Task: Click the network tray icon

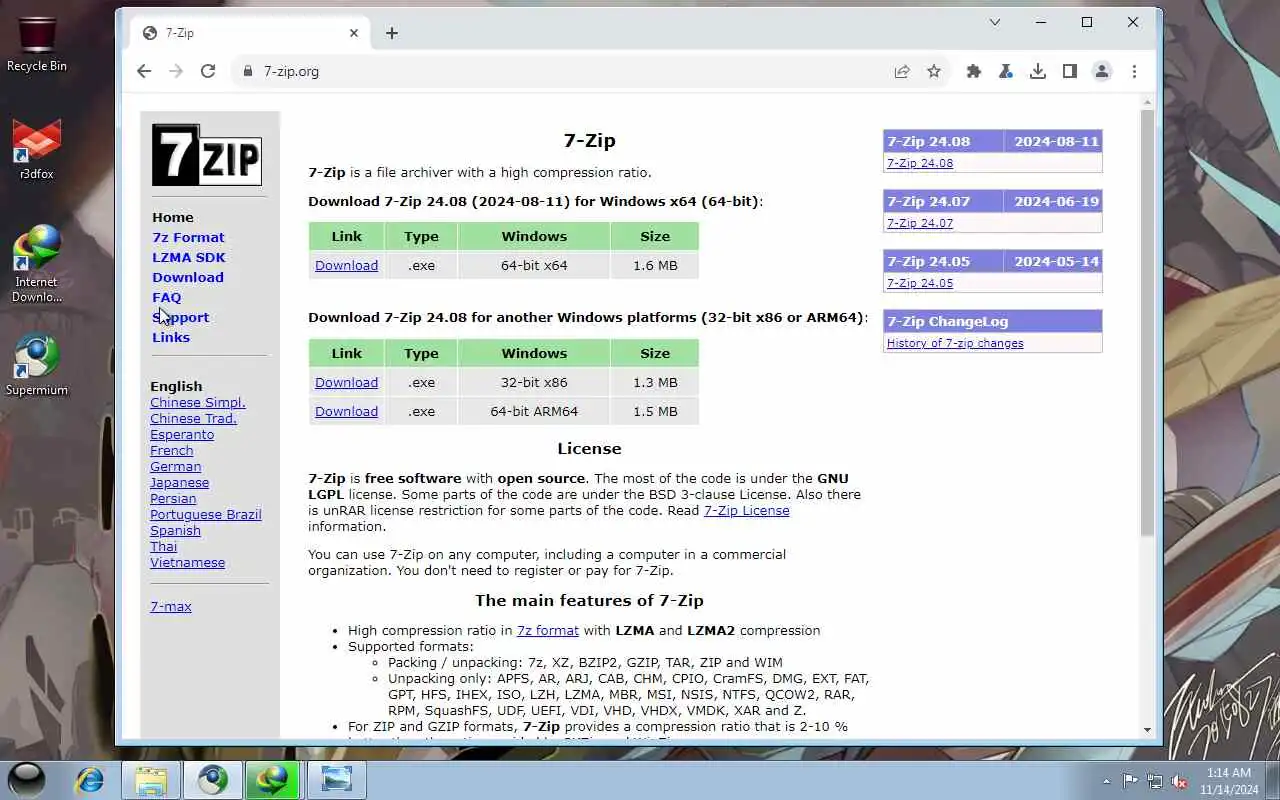Action: 1155,781
